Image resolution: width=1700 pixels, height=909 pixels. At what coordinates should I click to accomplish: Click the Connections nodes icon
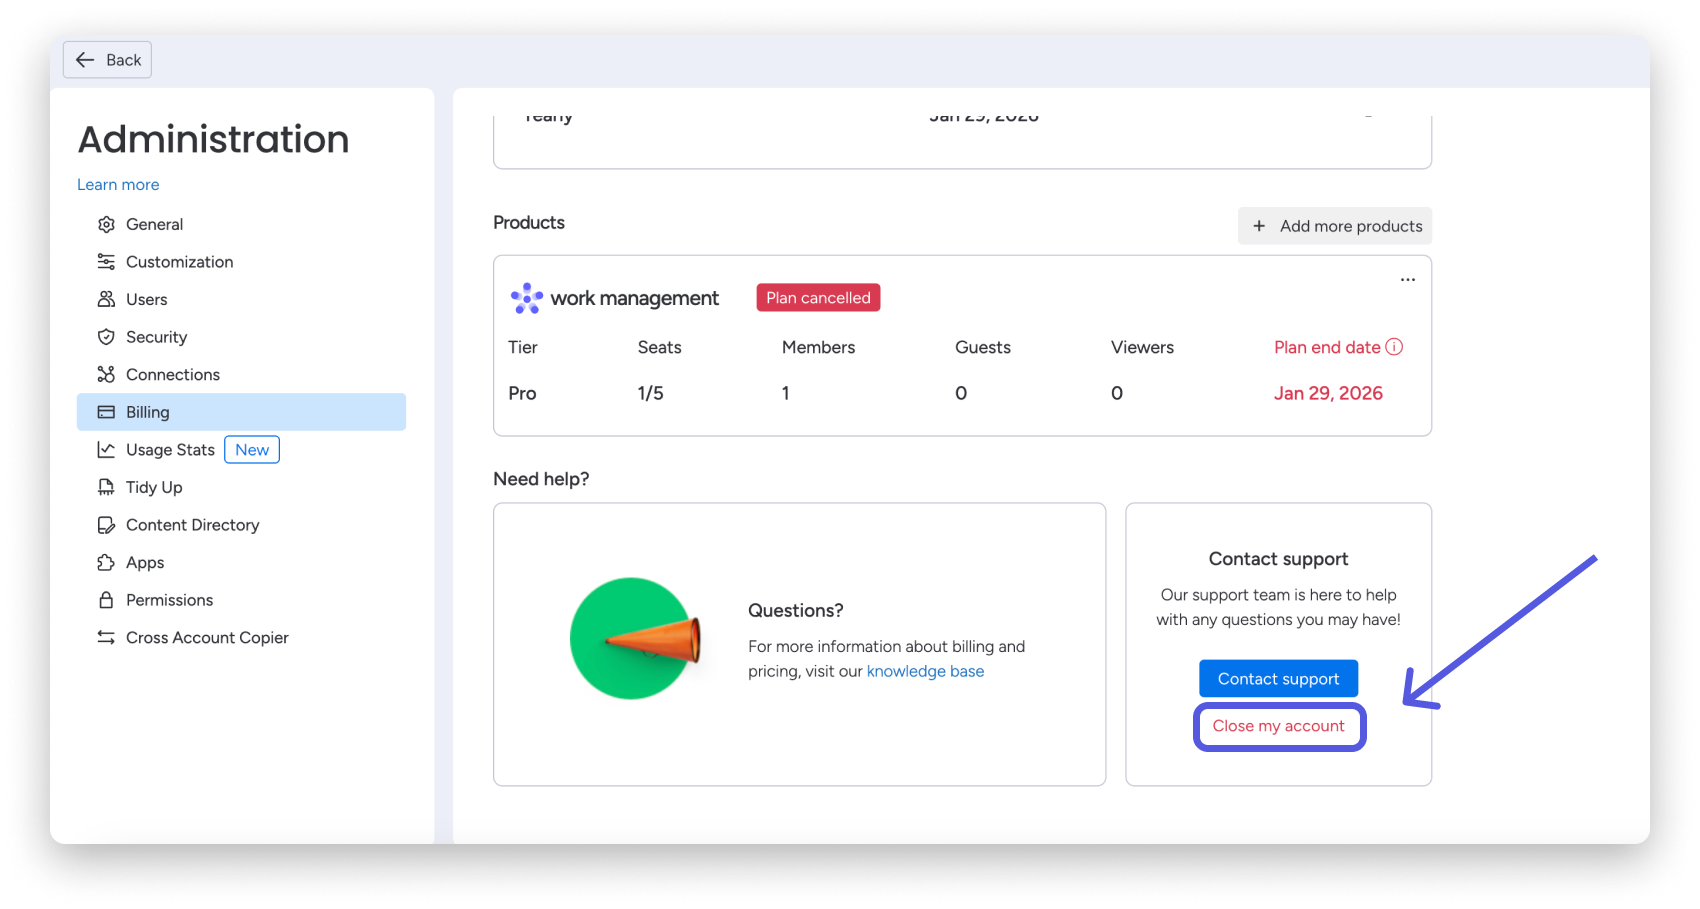coord(106,374)
